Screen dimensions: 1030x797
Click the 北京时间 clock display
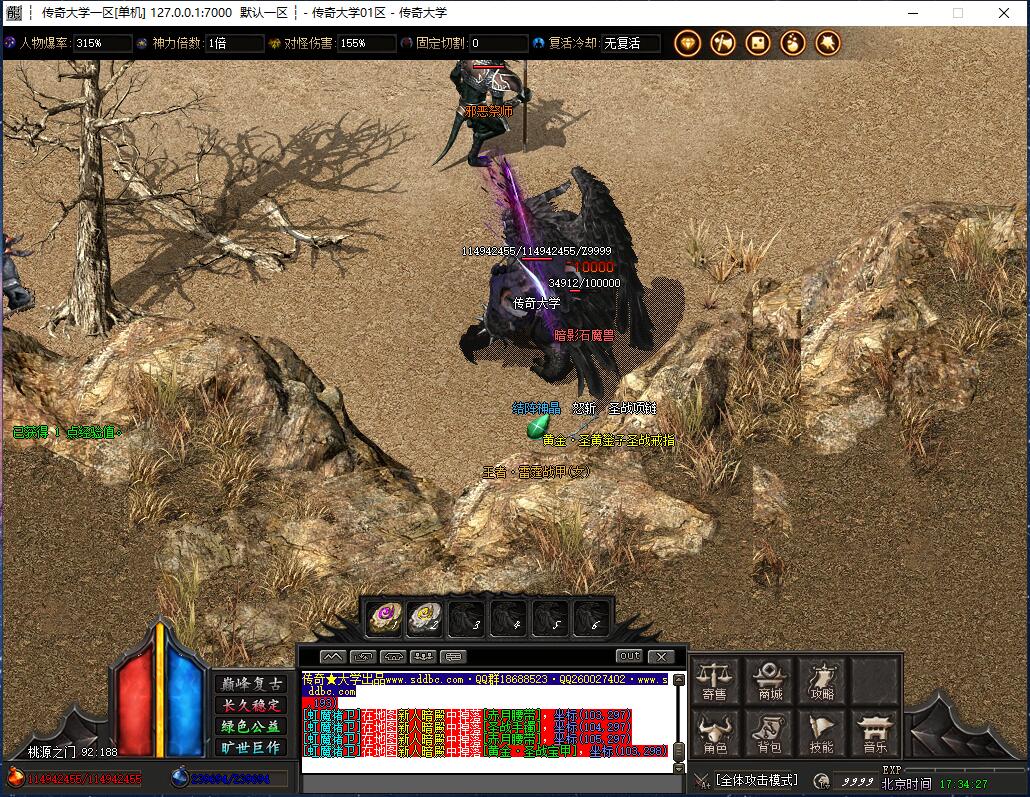(x=934, y=784)
